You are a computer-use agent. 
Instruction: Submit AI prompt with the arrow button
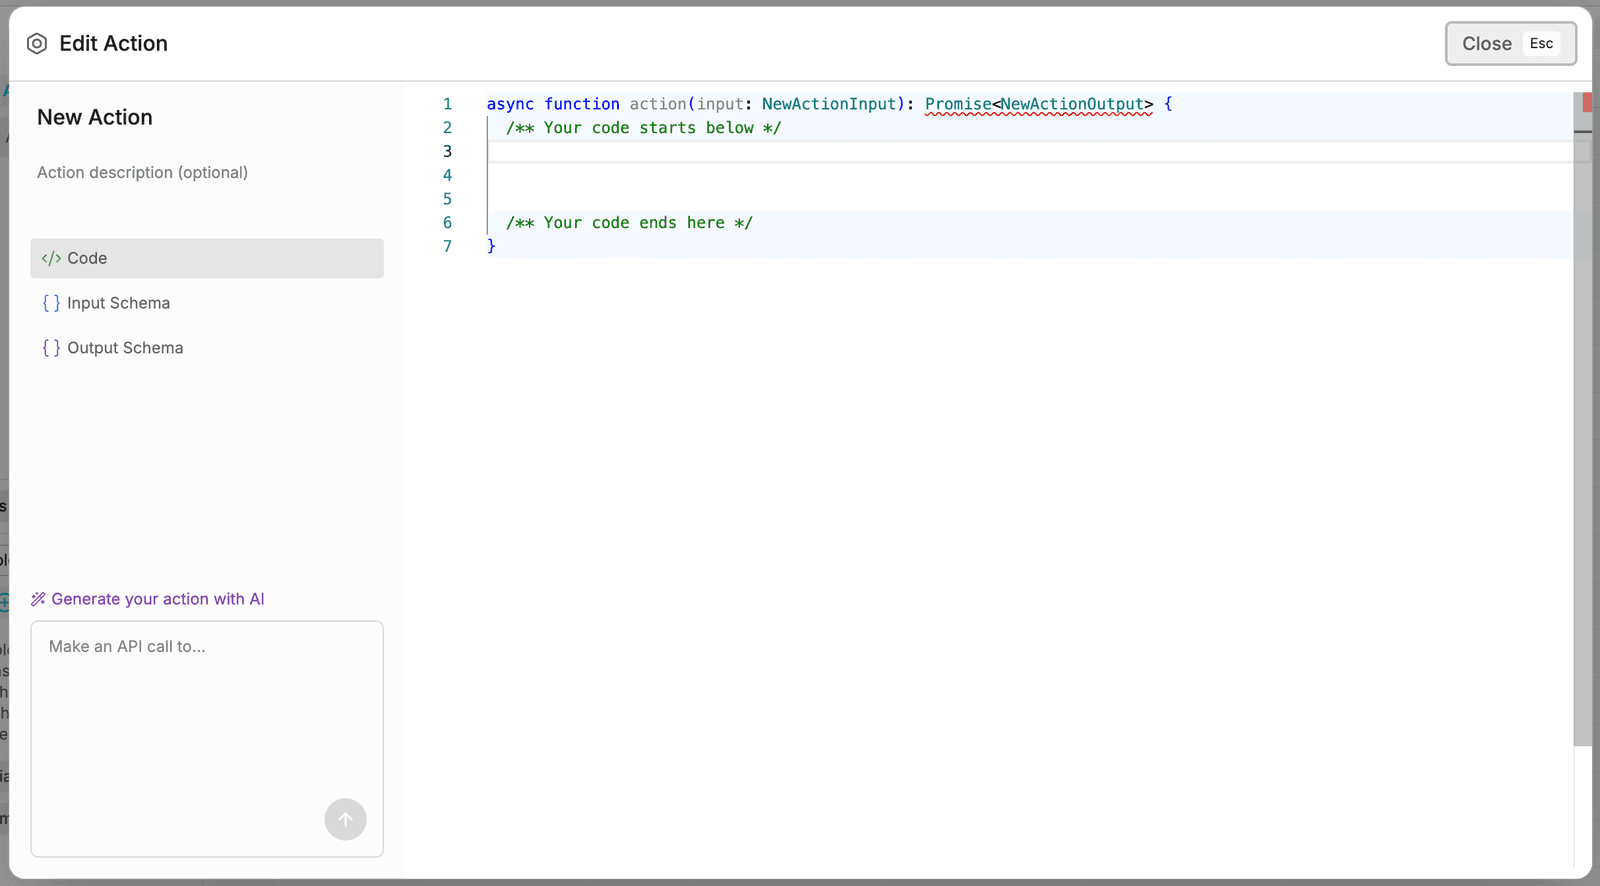coord(345,819)
